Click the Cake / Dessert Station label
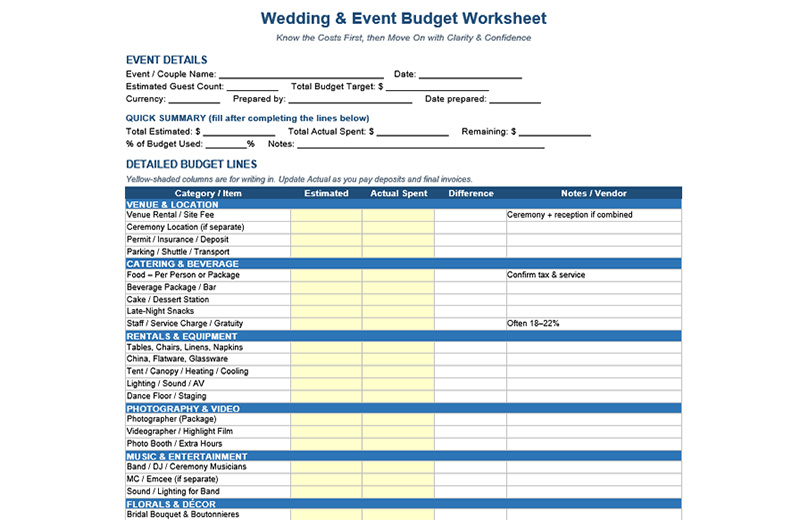This screenshot has width=800, height=520. coord(167,300)
